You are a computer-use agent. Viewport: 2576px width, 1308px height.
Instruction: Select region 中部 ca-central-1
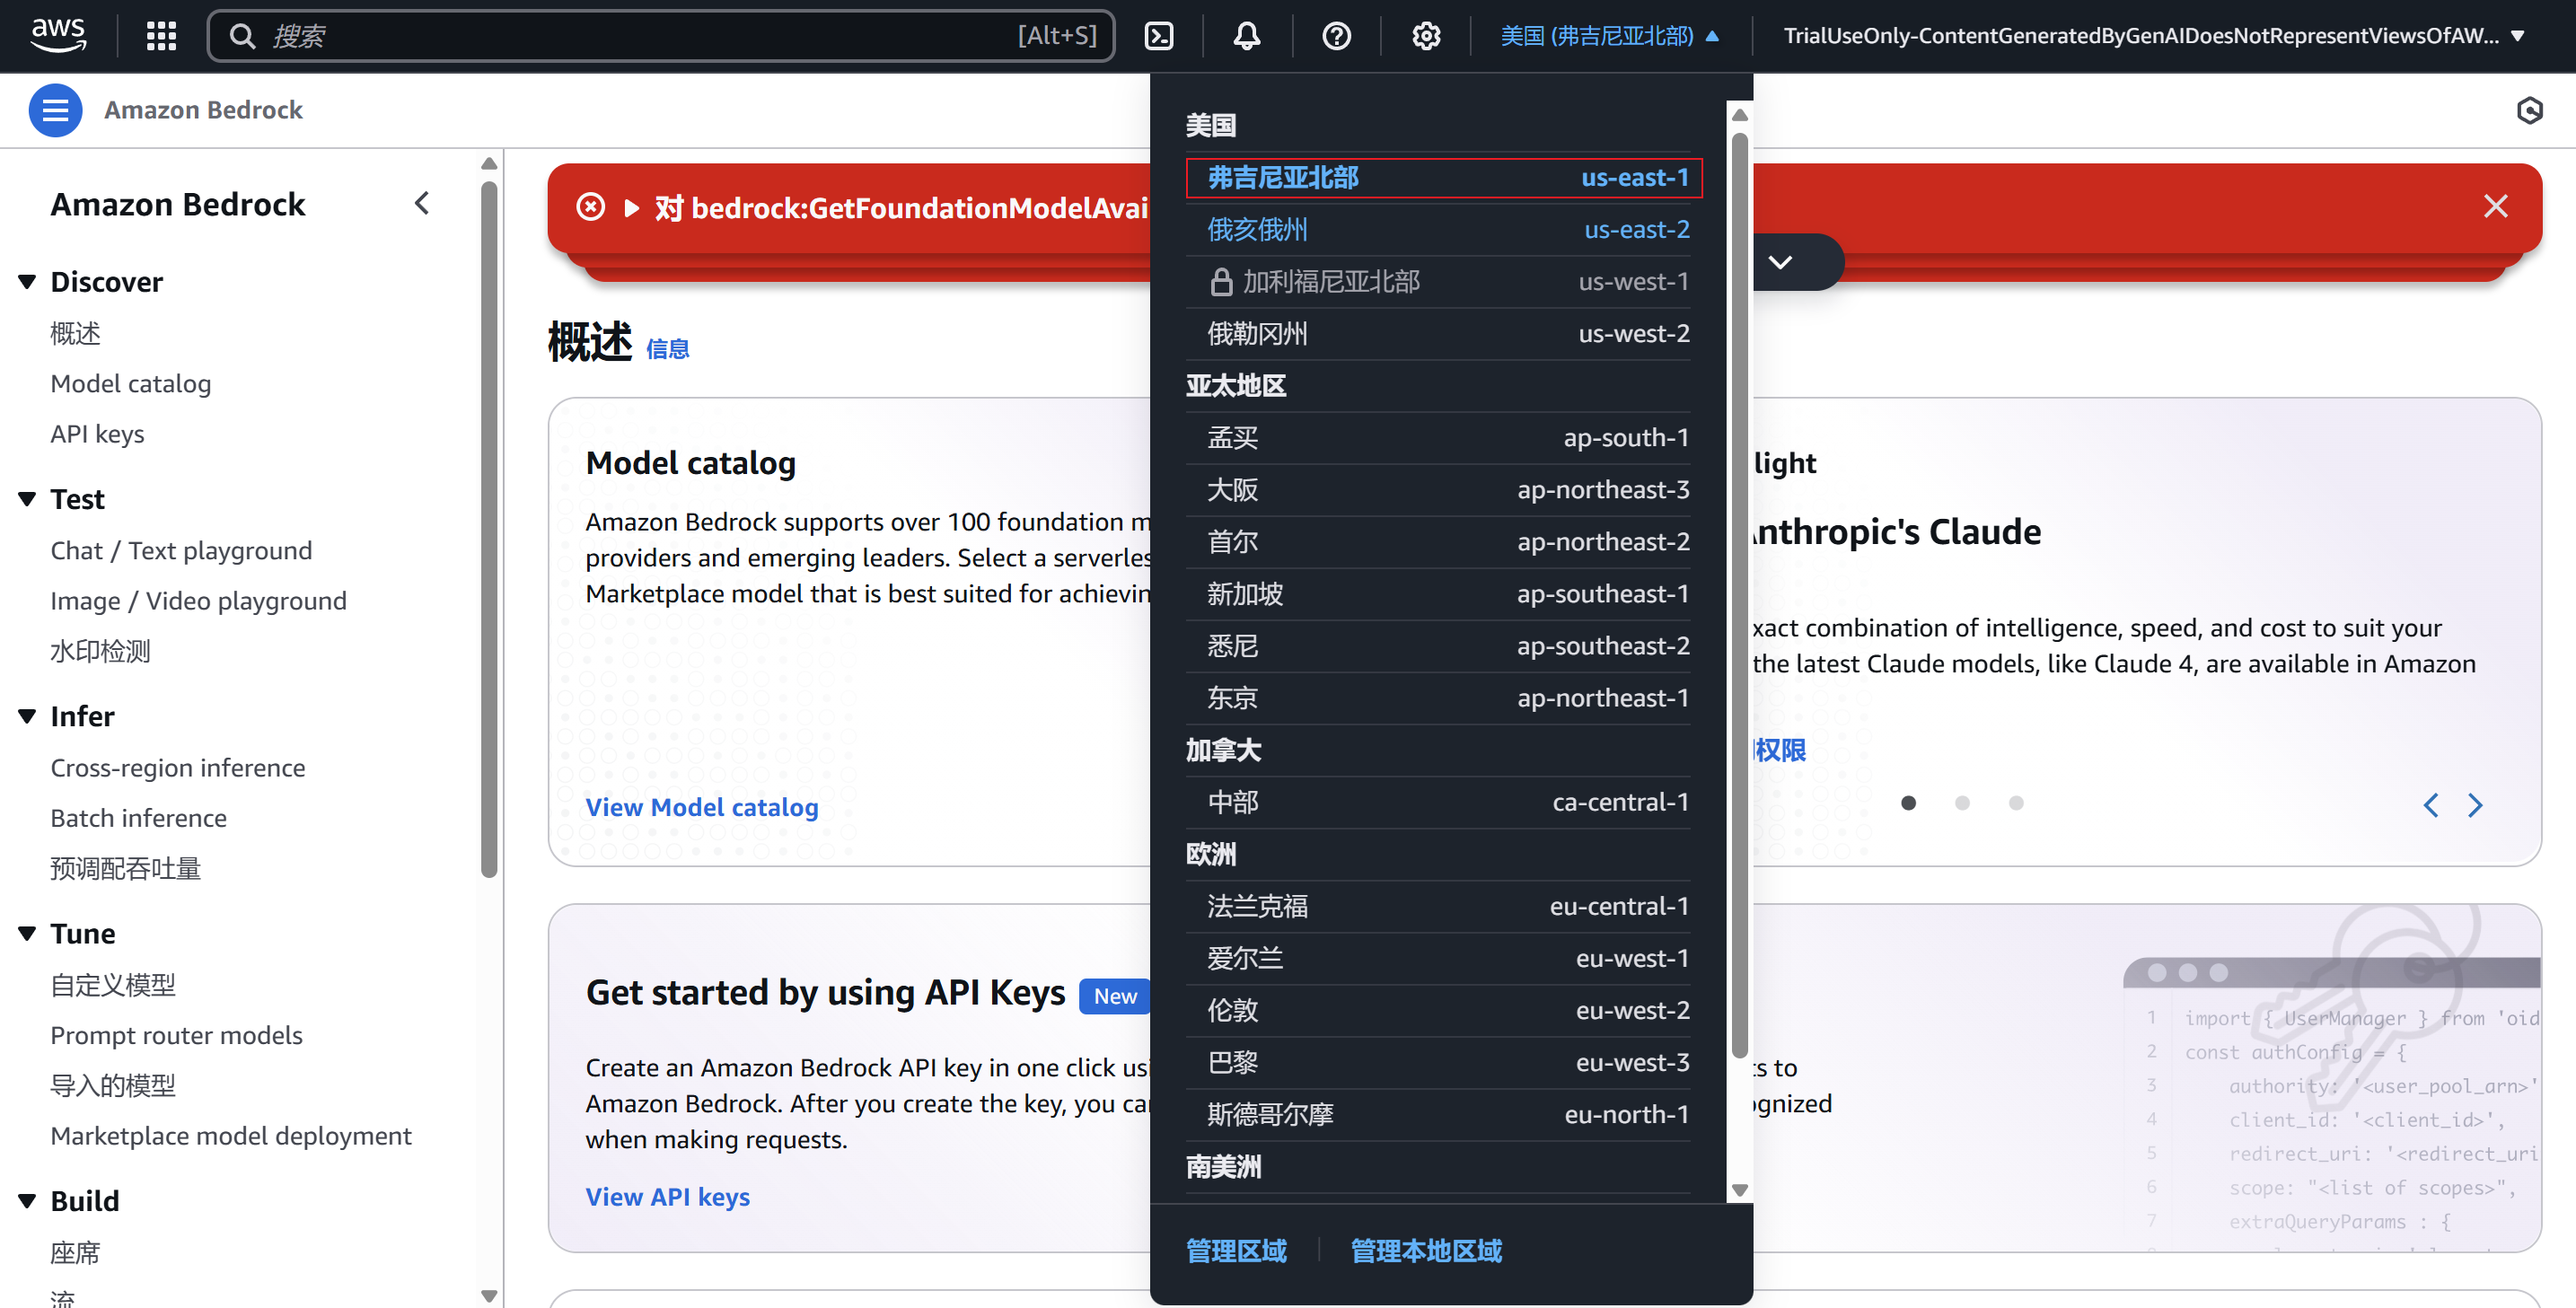[x=1438, y=802]
